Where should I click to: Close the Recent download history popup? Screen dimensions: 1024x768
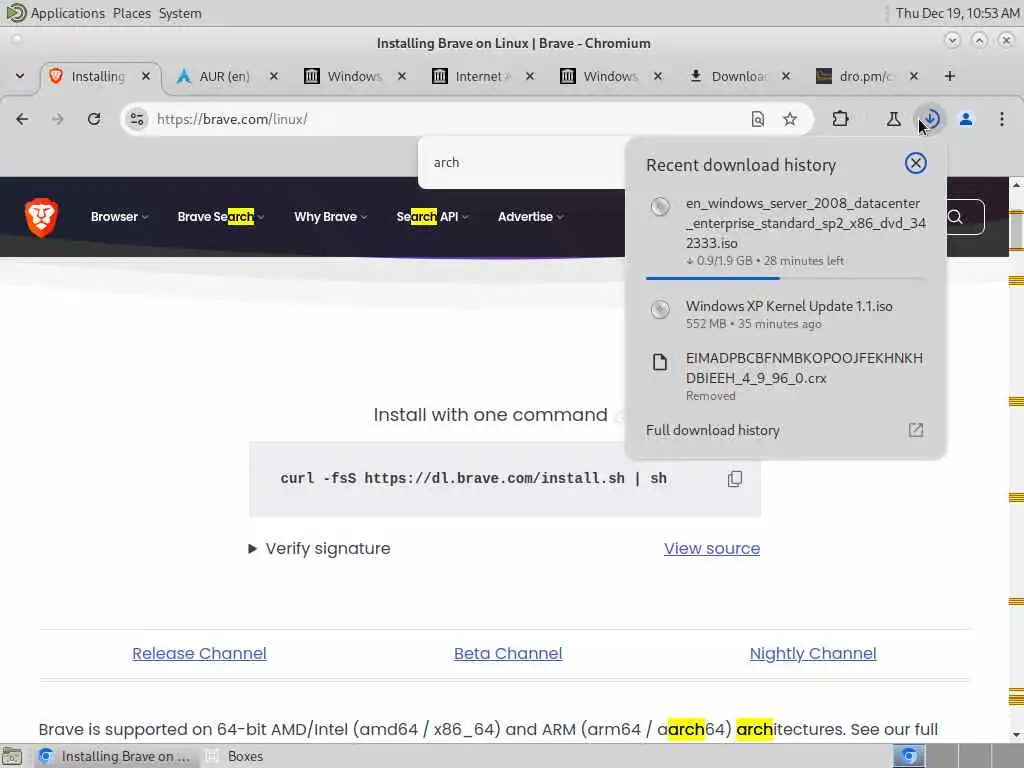pyautogui.click(x=916, y=163)
